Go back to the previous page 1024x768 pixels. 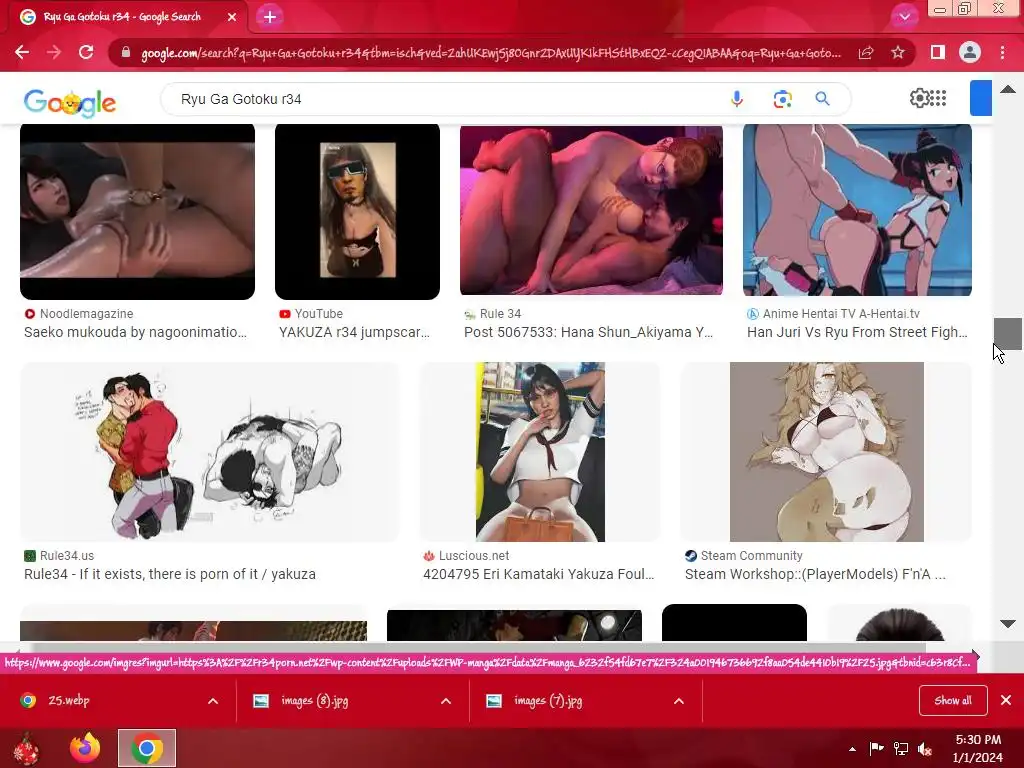coord(22,52)
